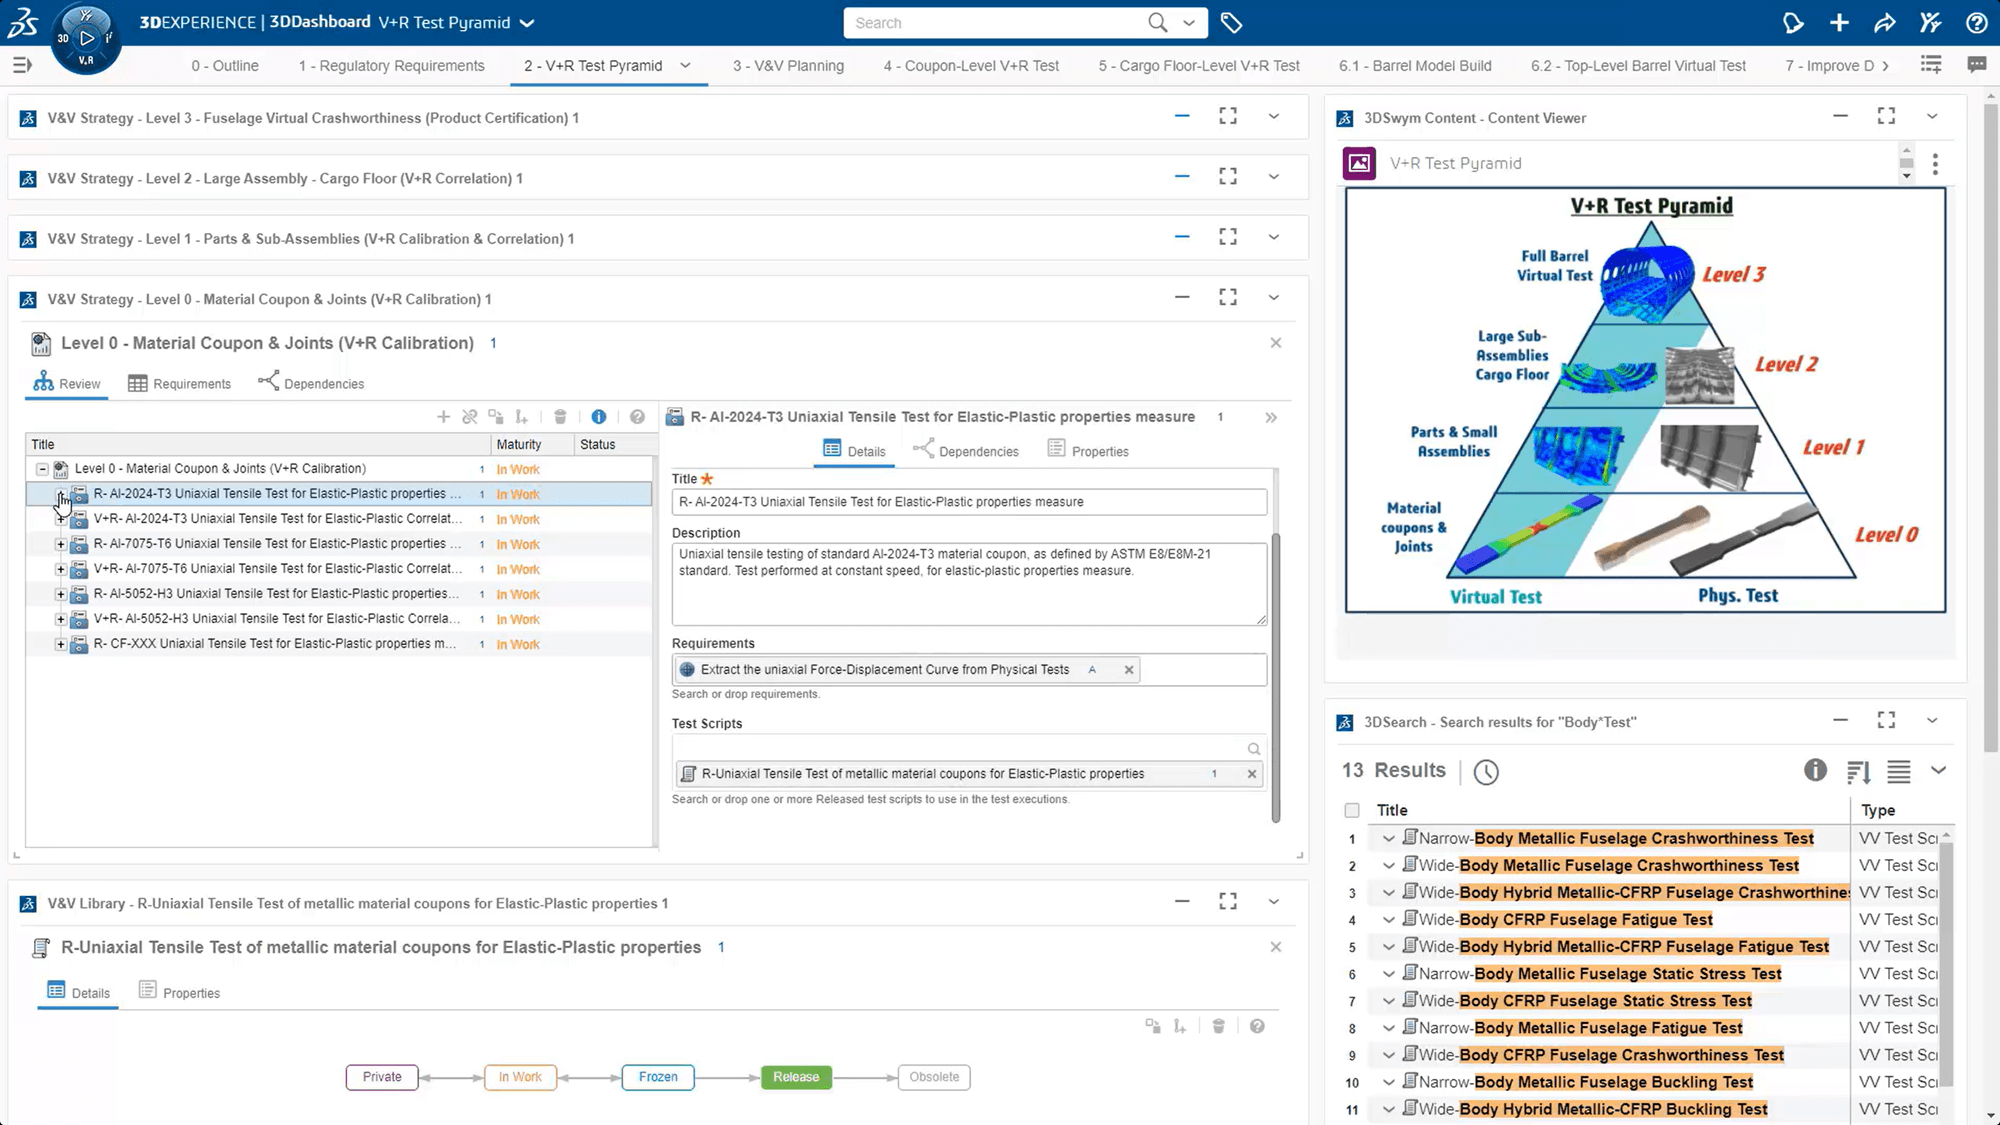Expand the R- CF-XXX tree row

tap(61, 644)
